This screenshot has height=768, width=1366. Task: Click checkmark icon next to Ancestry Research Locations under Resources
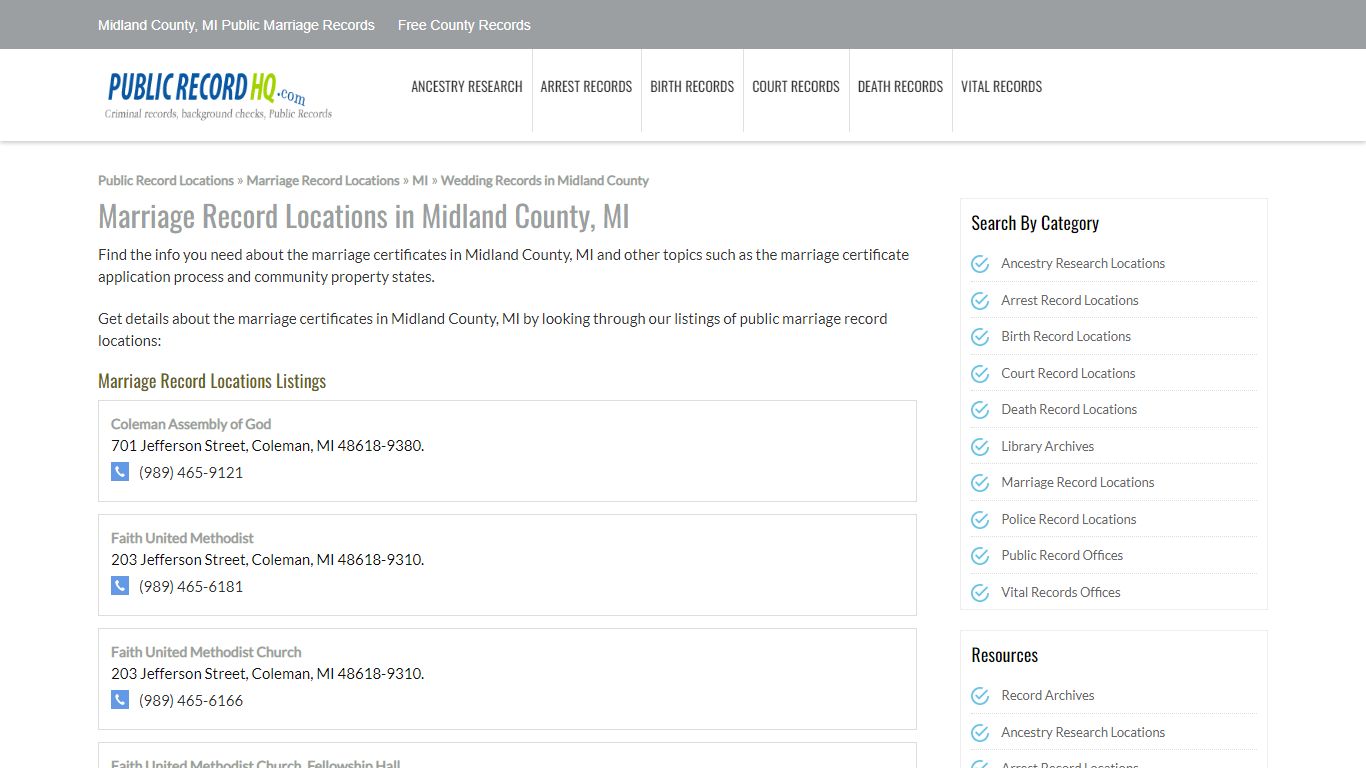point(980,733)
